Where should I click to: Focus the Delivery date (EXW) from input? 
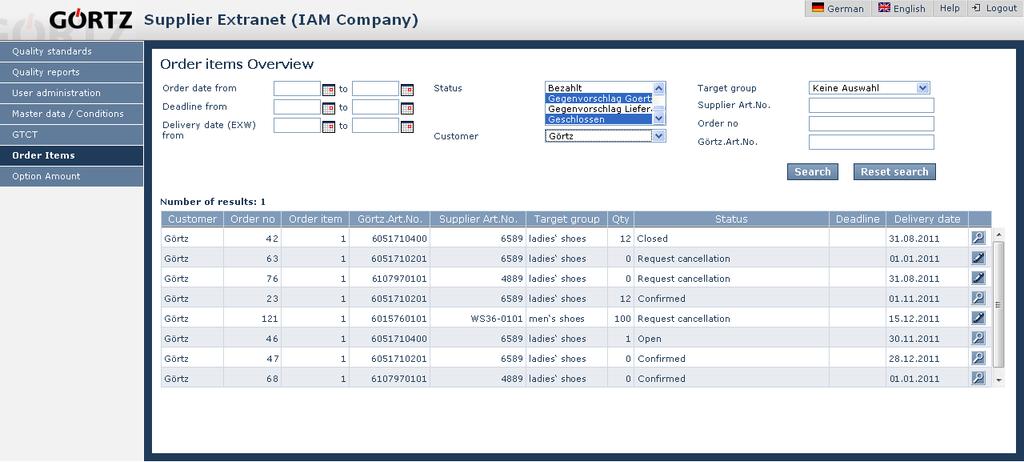[297, 125]
